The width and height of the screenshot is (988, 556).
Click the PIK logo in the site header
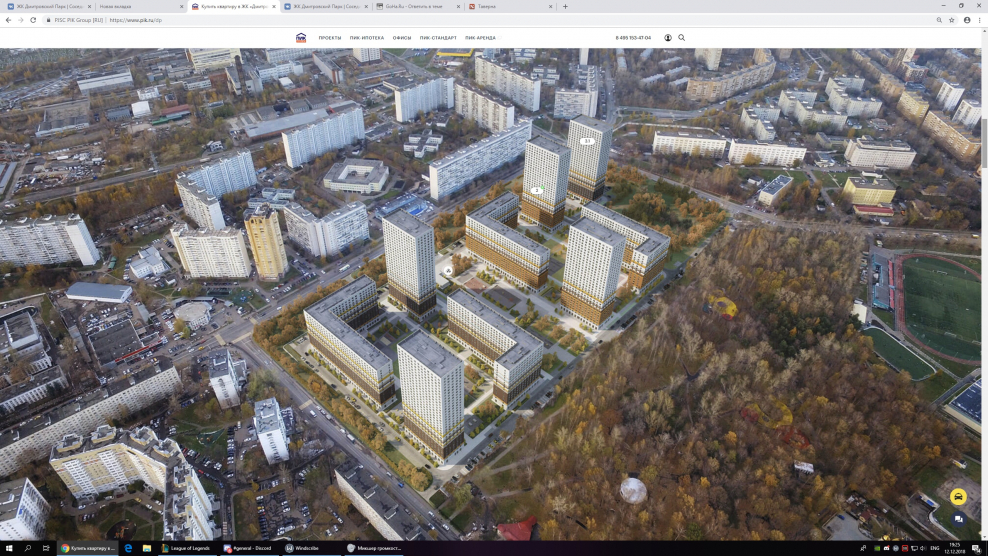point(301,38)
